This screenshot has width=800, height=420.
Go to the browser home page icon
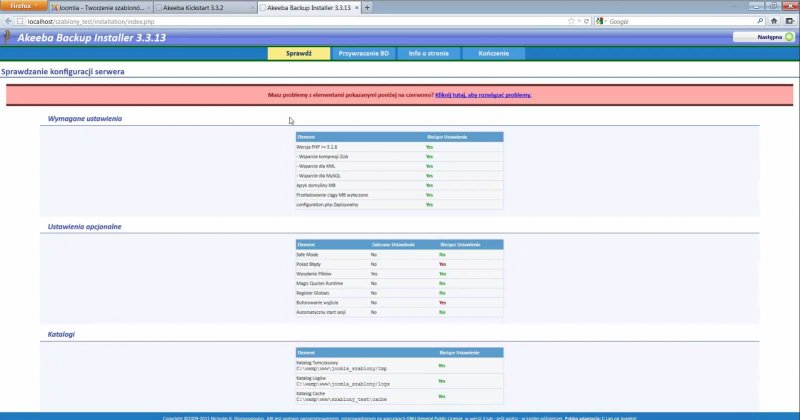coord(772,21)
